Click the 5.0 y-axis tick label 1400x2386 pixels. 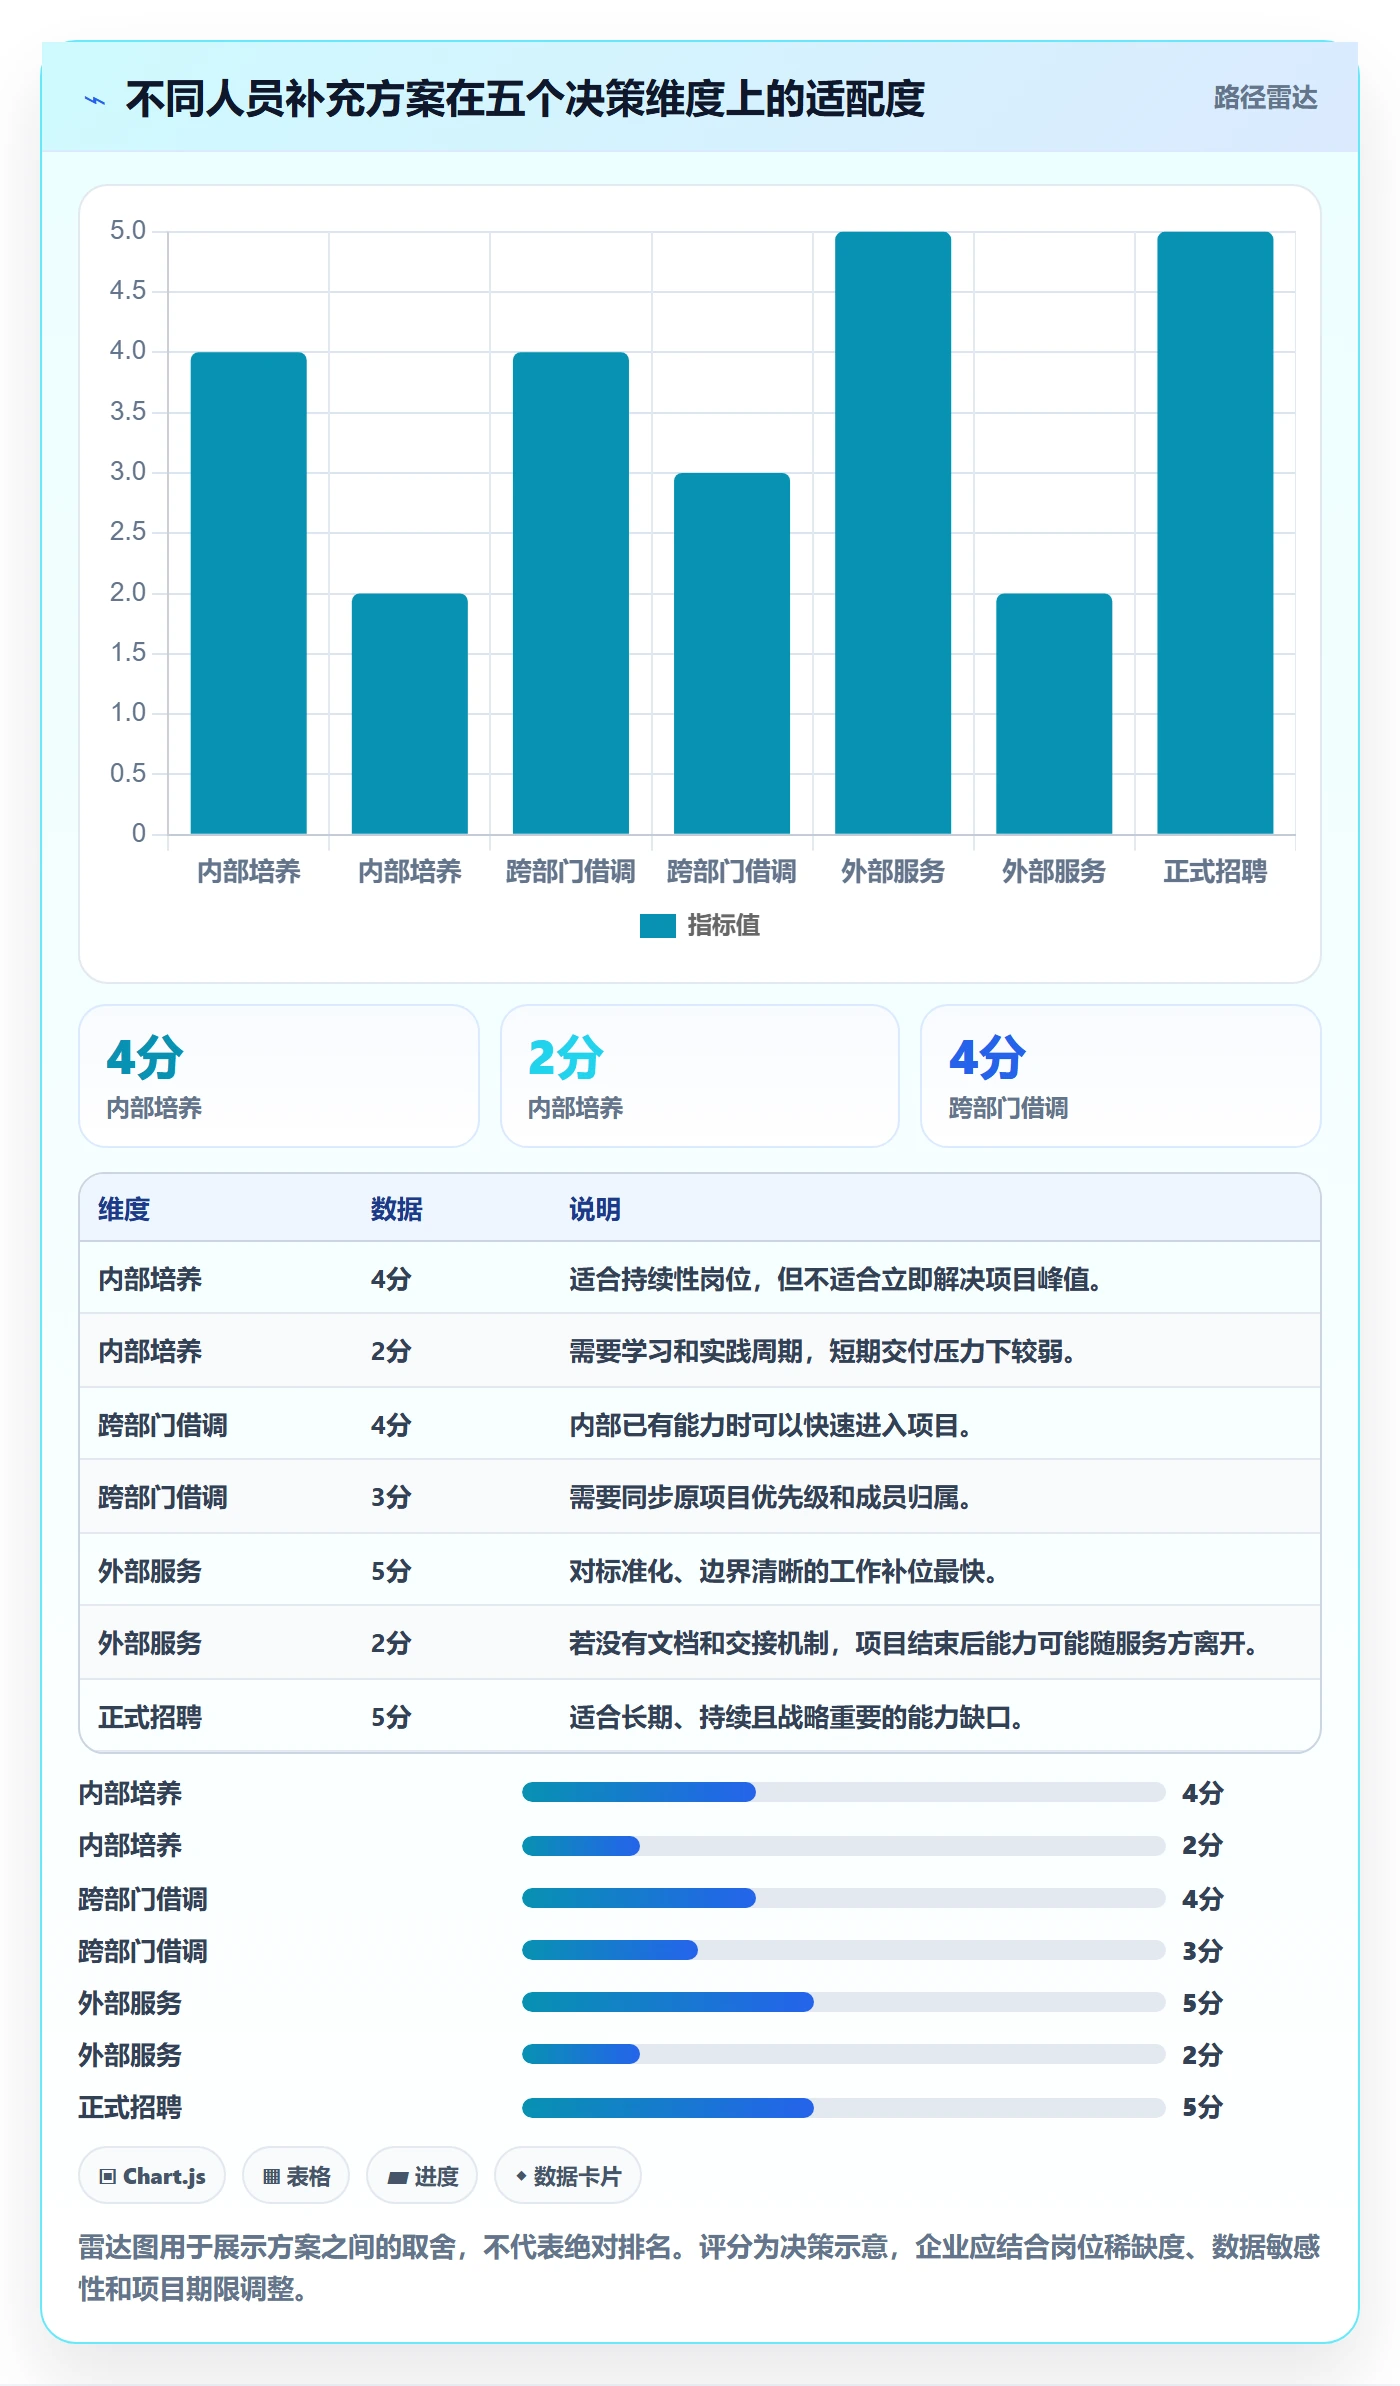click(x=128, y=231)
